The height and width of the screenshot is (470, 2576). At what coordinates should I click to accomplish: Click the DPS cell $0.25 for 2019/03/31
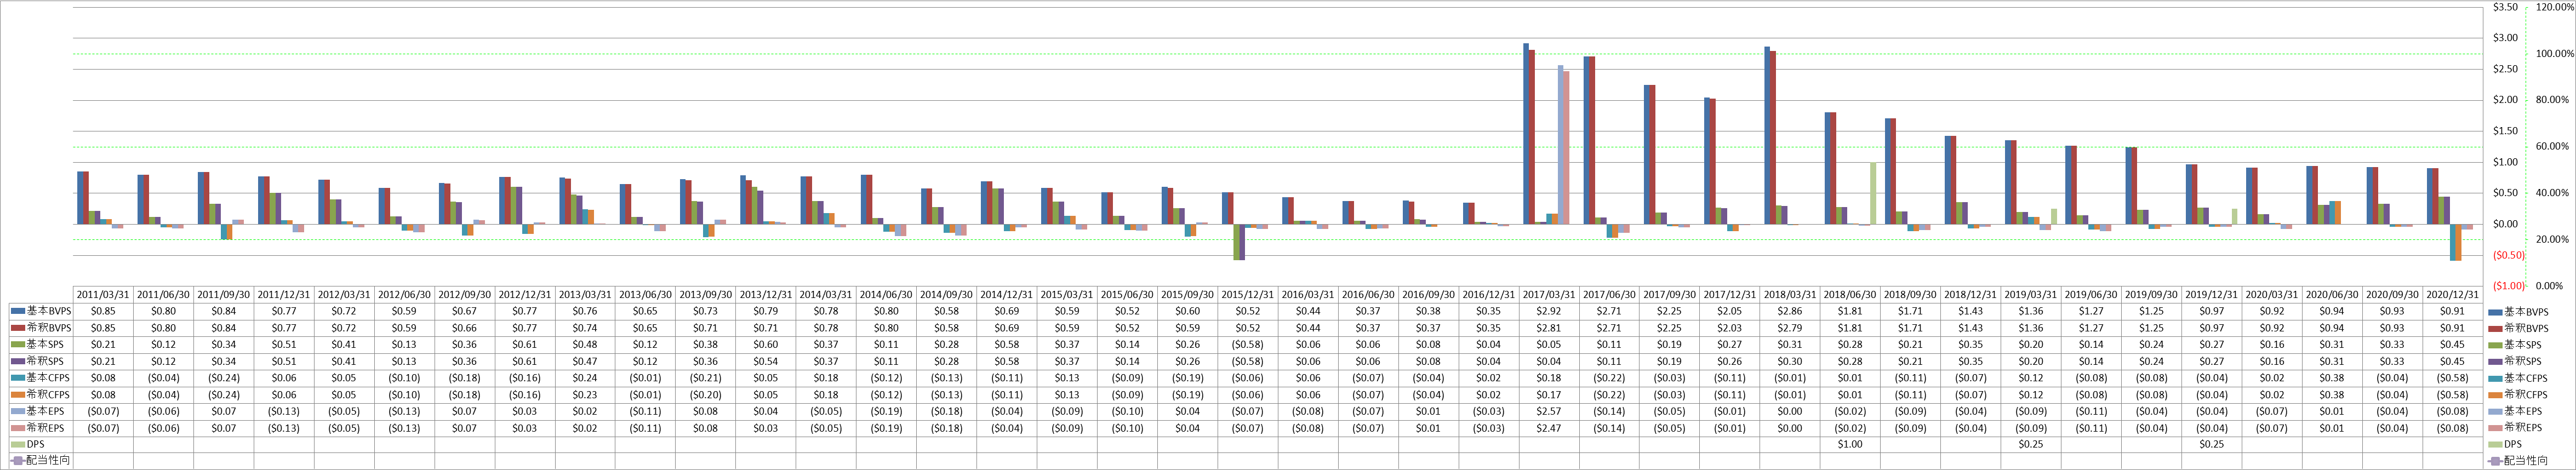point(2031,444)
